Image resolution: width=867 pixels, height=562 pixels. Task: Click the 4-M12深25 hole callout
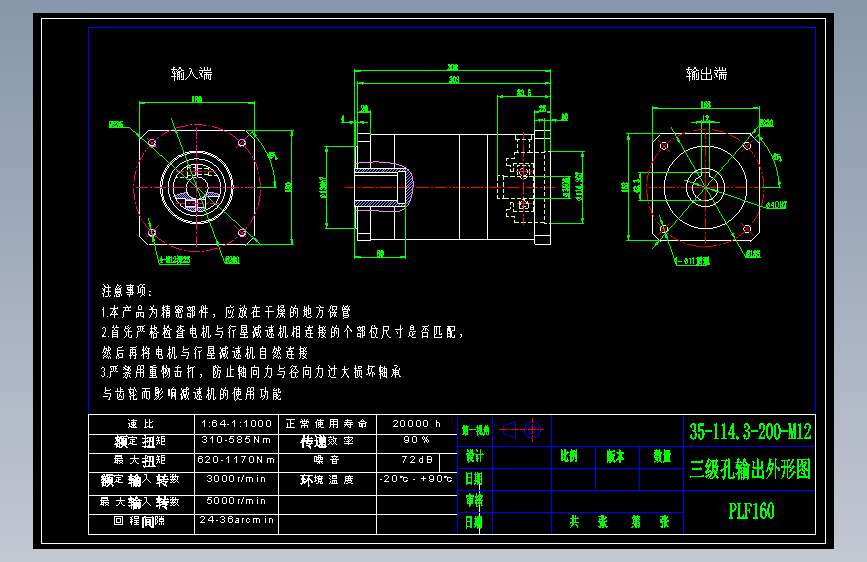click(x=175, y=260)
